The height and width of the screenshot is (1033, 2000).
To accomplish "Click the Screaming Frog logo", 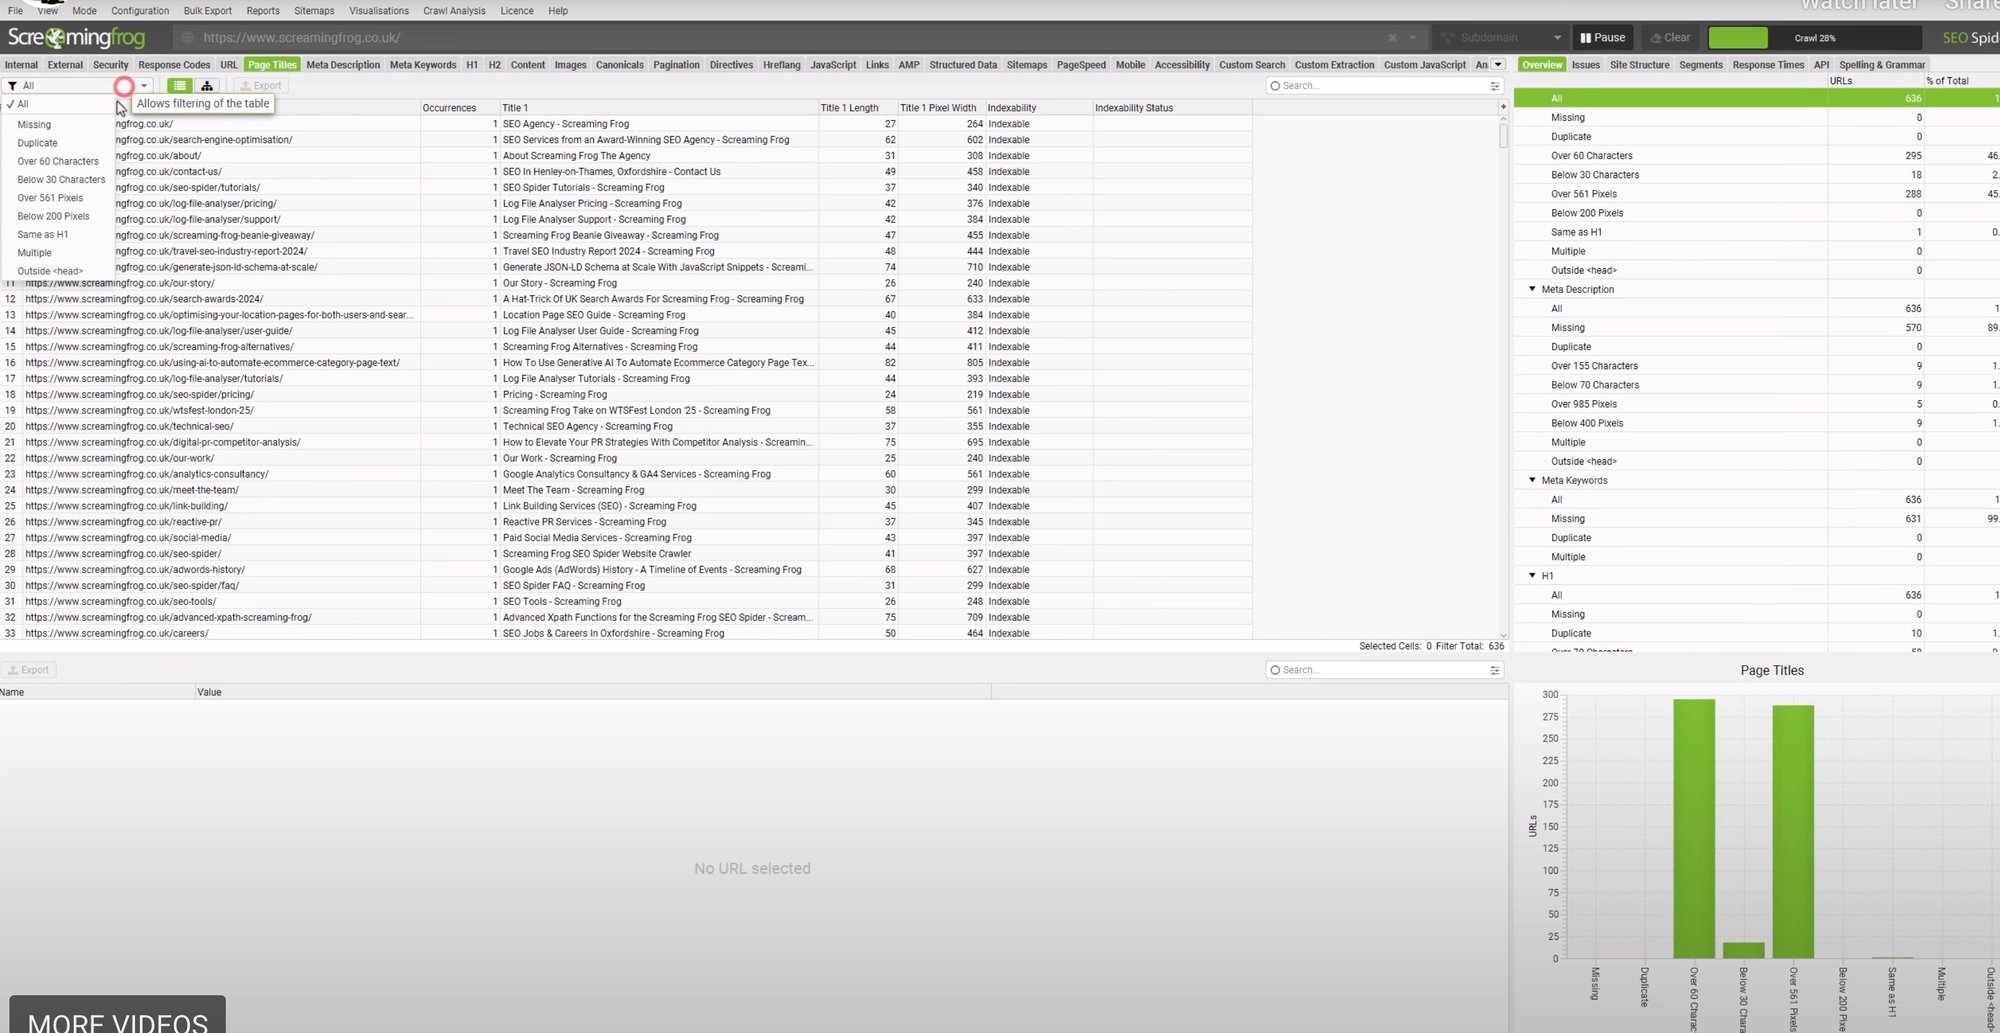I will point(76,38).
